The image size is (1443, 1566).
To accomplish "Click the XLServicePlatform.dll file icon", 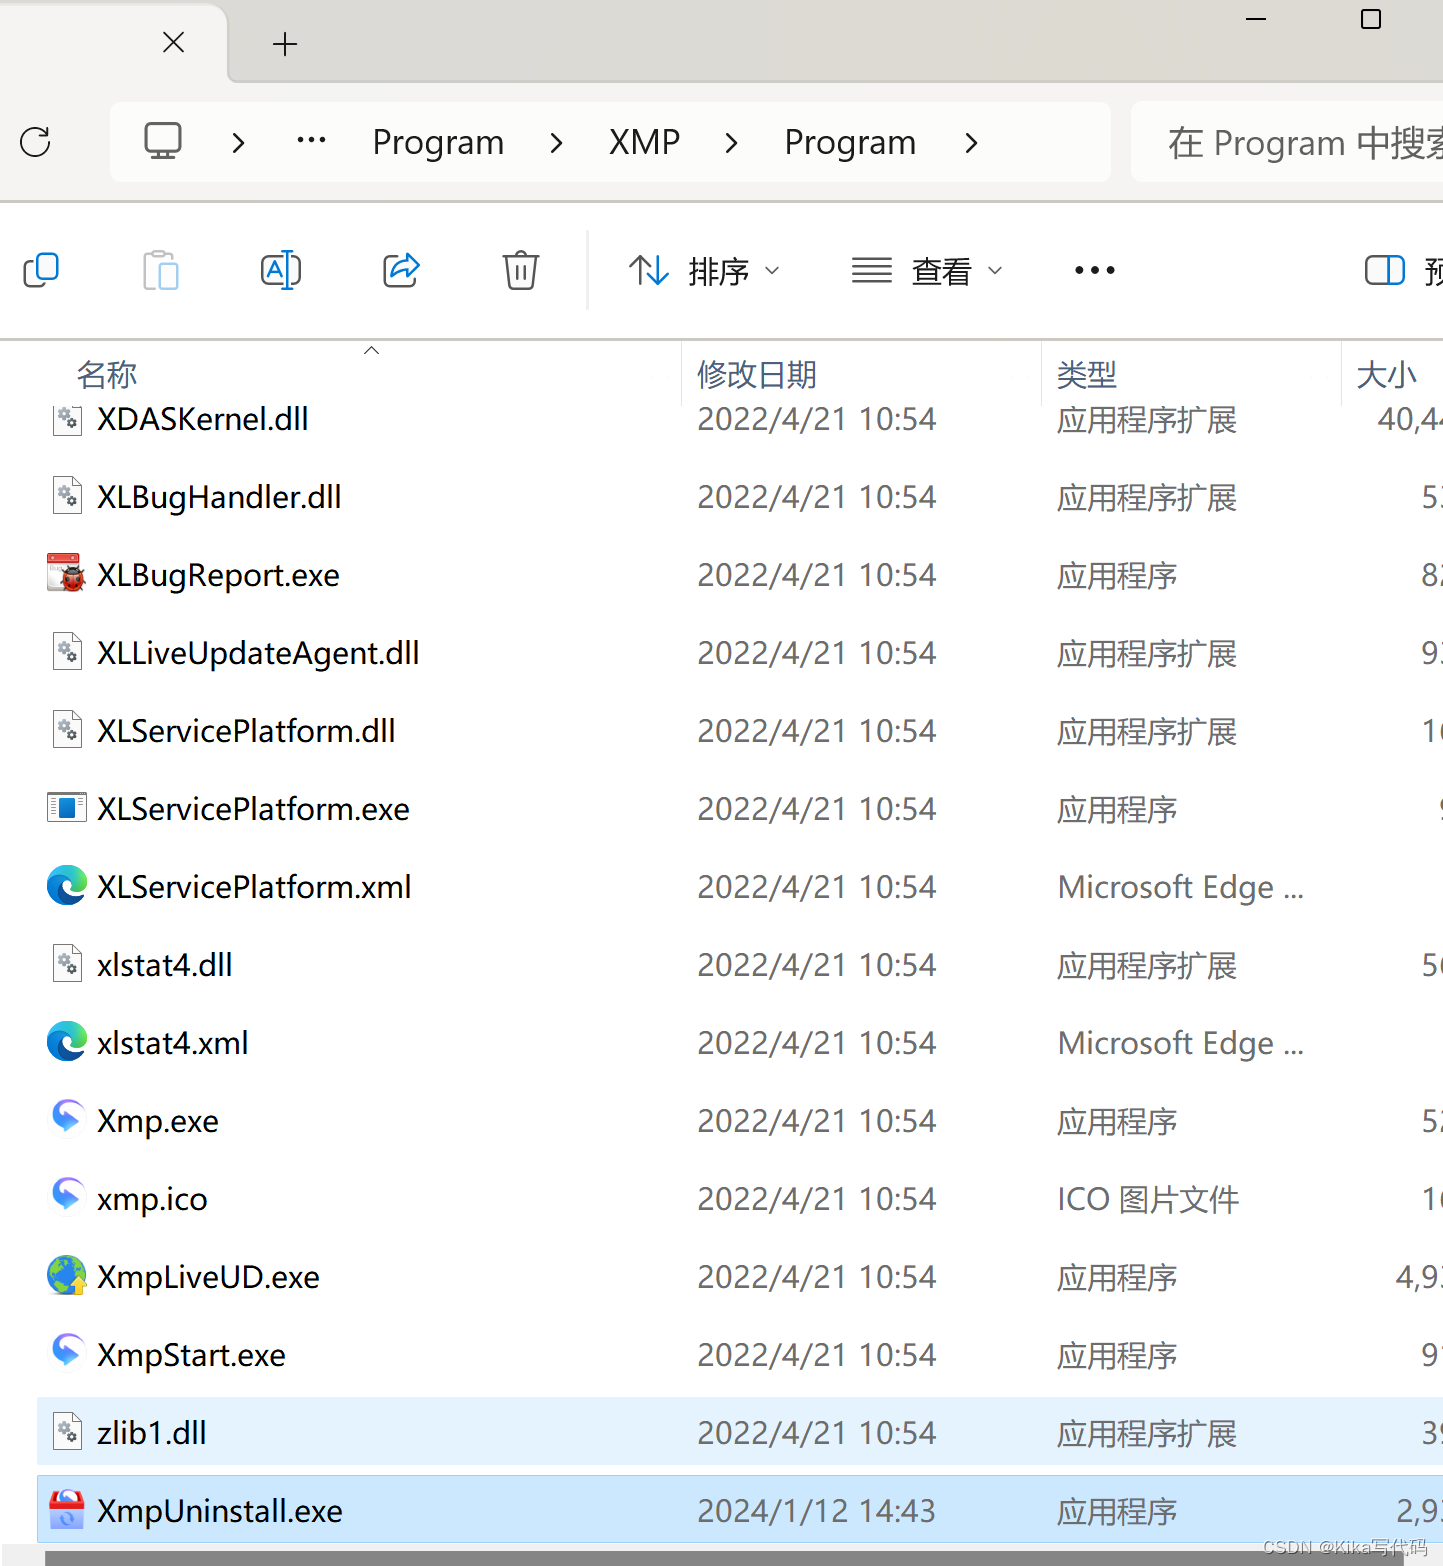I will point(67,730).
